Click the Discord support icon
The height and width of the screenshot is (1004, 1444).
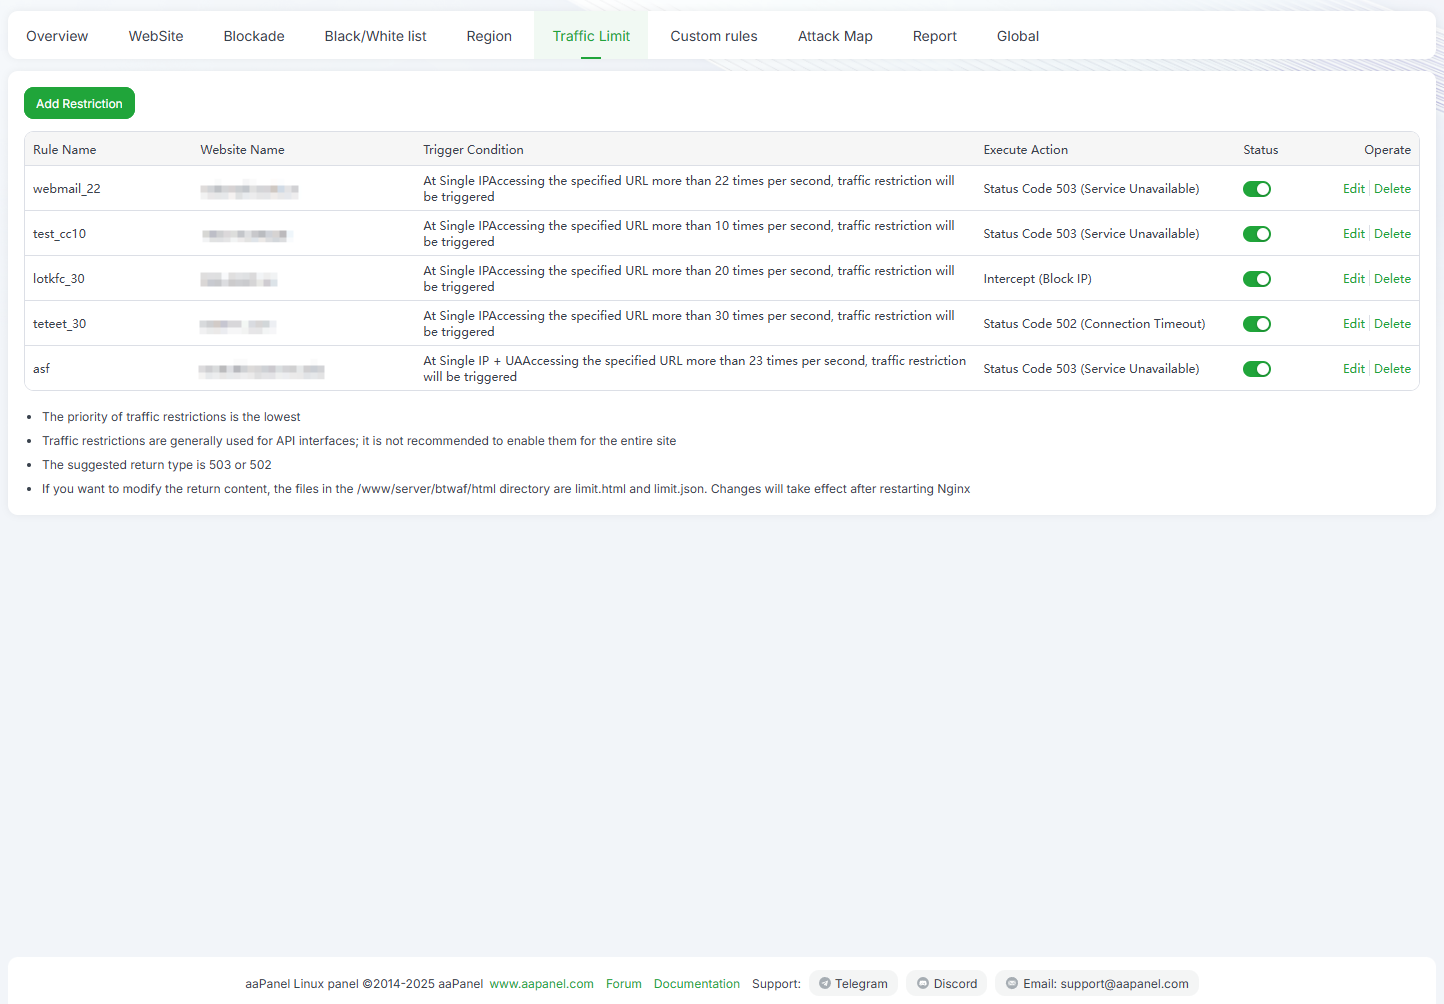[x=923, y=983]
